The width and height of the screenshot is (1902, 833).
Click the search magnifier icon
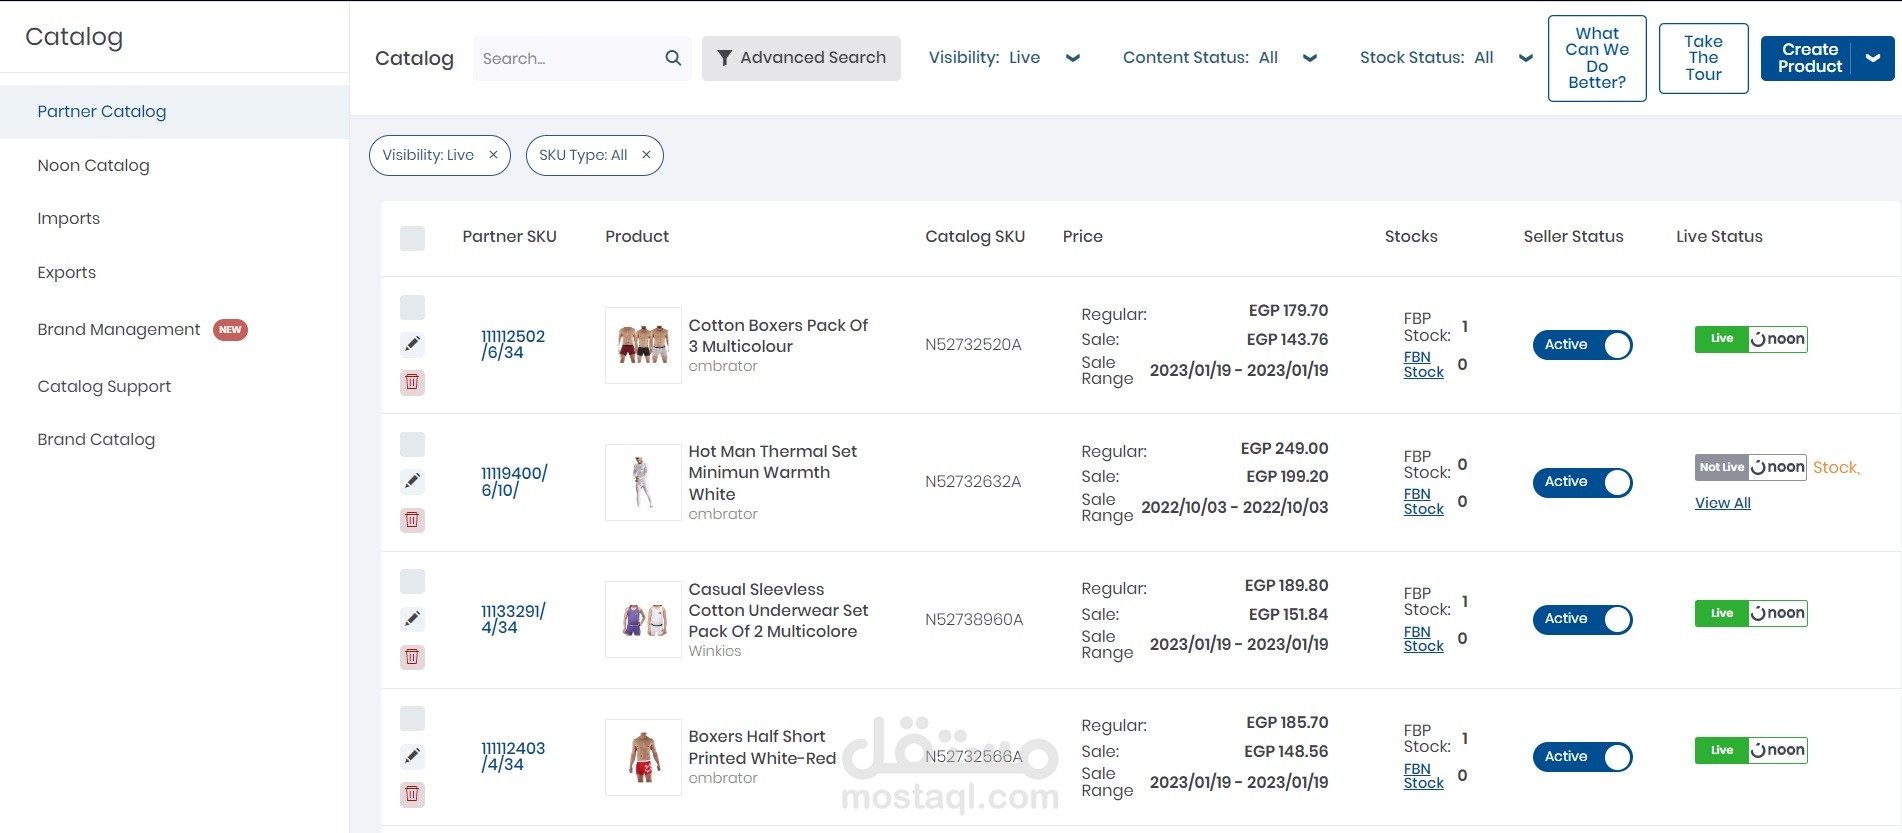(673, 58)
